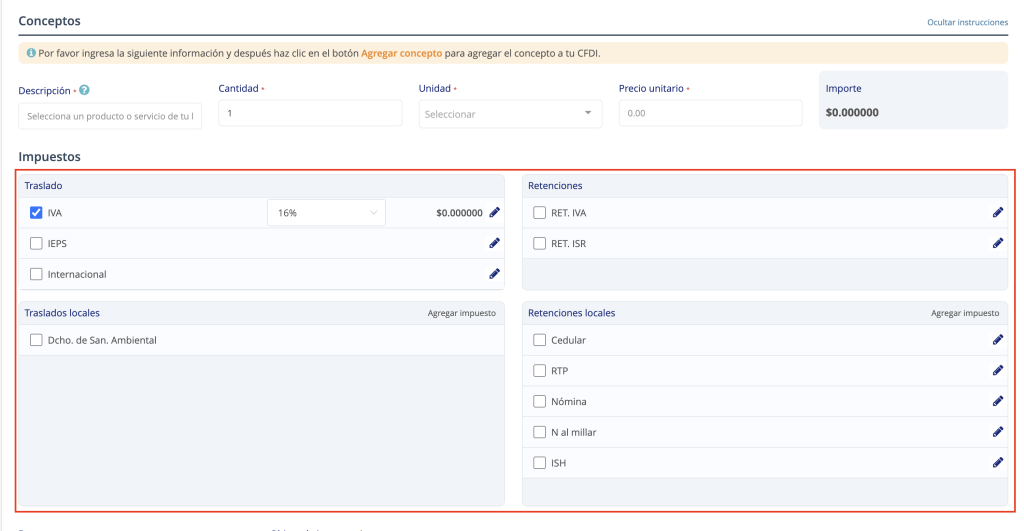Screen dimensions: 1024x531
Task: Enable the N al millar checkbox
Action: click(539, 432)
